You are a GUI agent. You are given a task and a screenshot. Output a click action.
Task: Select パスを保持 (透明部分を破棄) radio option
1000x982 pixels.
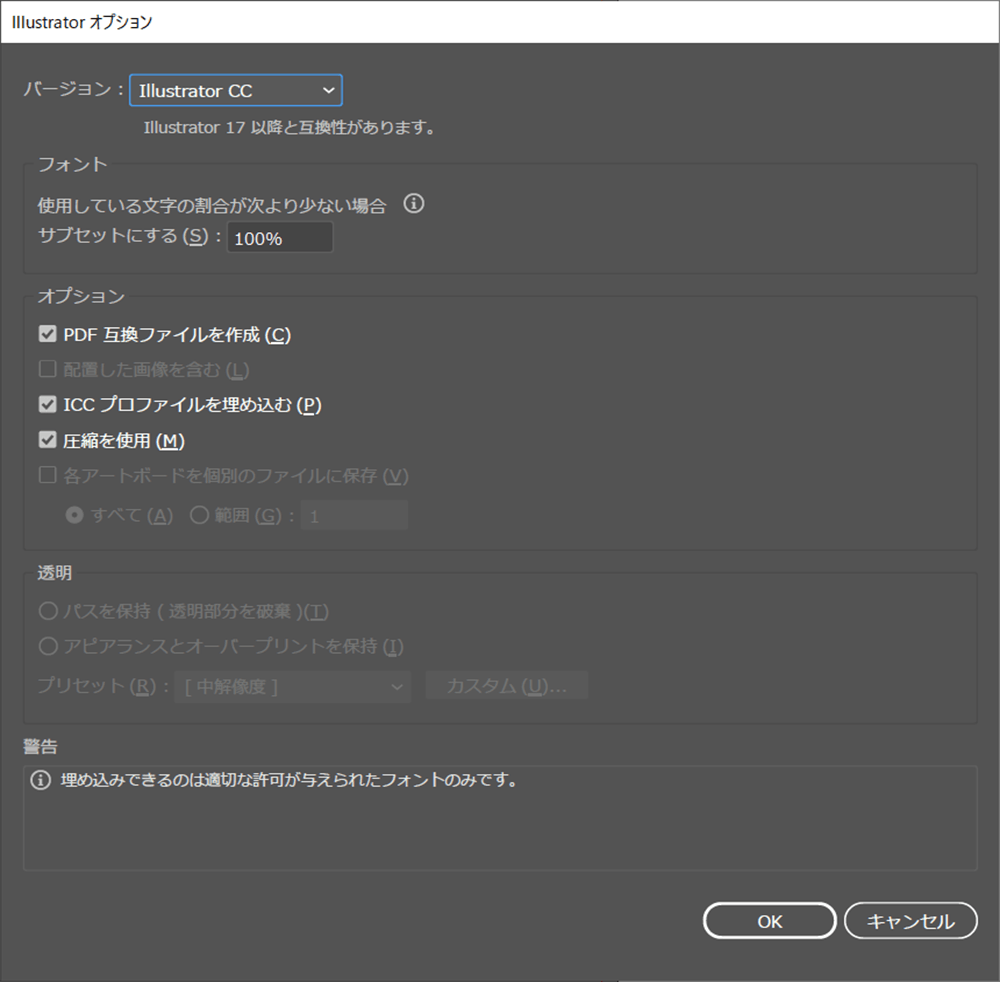[48, 611]
